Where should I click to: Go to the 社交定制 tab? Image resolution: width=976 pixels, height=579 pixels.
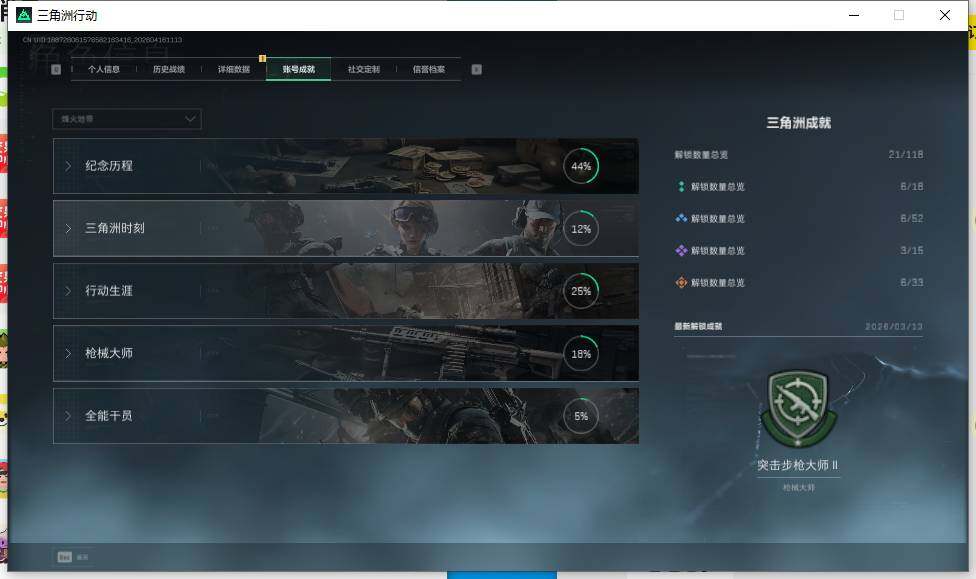tap(364, 69)
